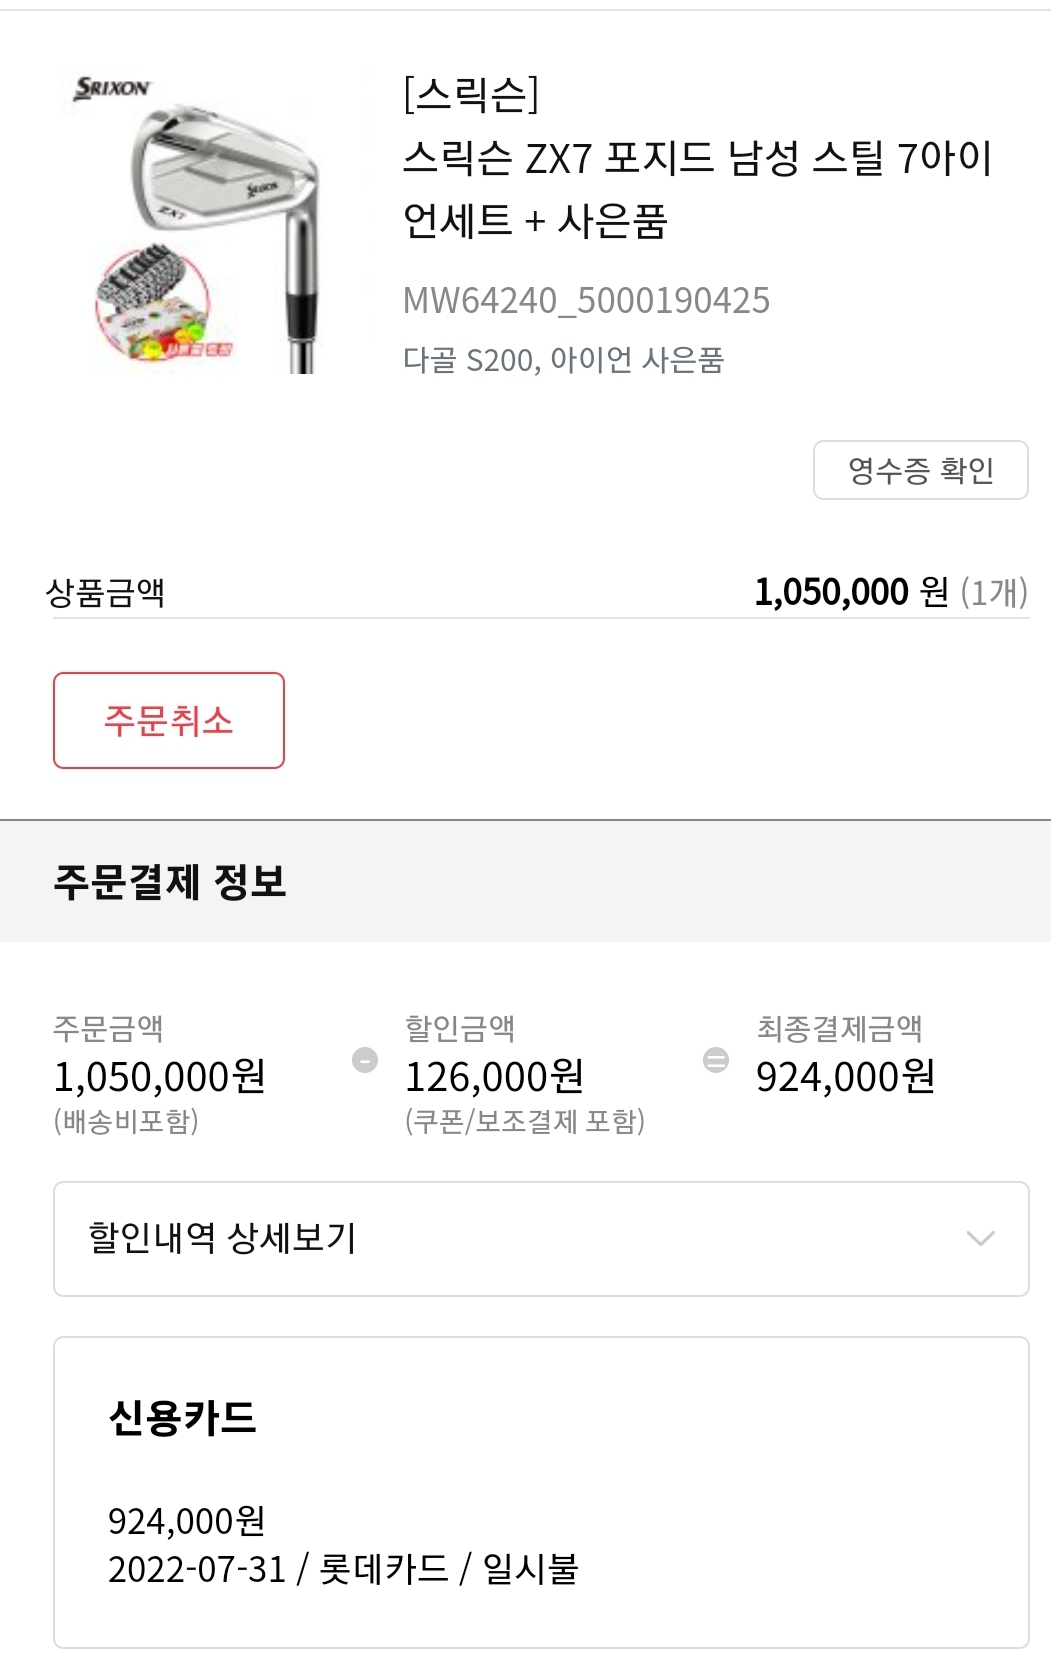Click the 할인금액 126,000원 amount
Viewport: 1051px width, 1672px height.
pos(494,1077)
